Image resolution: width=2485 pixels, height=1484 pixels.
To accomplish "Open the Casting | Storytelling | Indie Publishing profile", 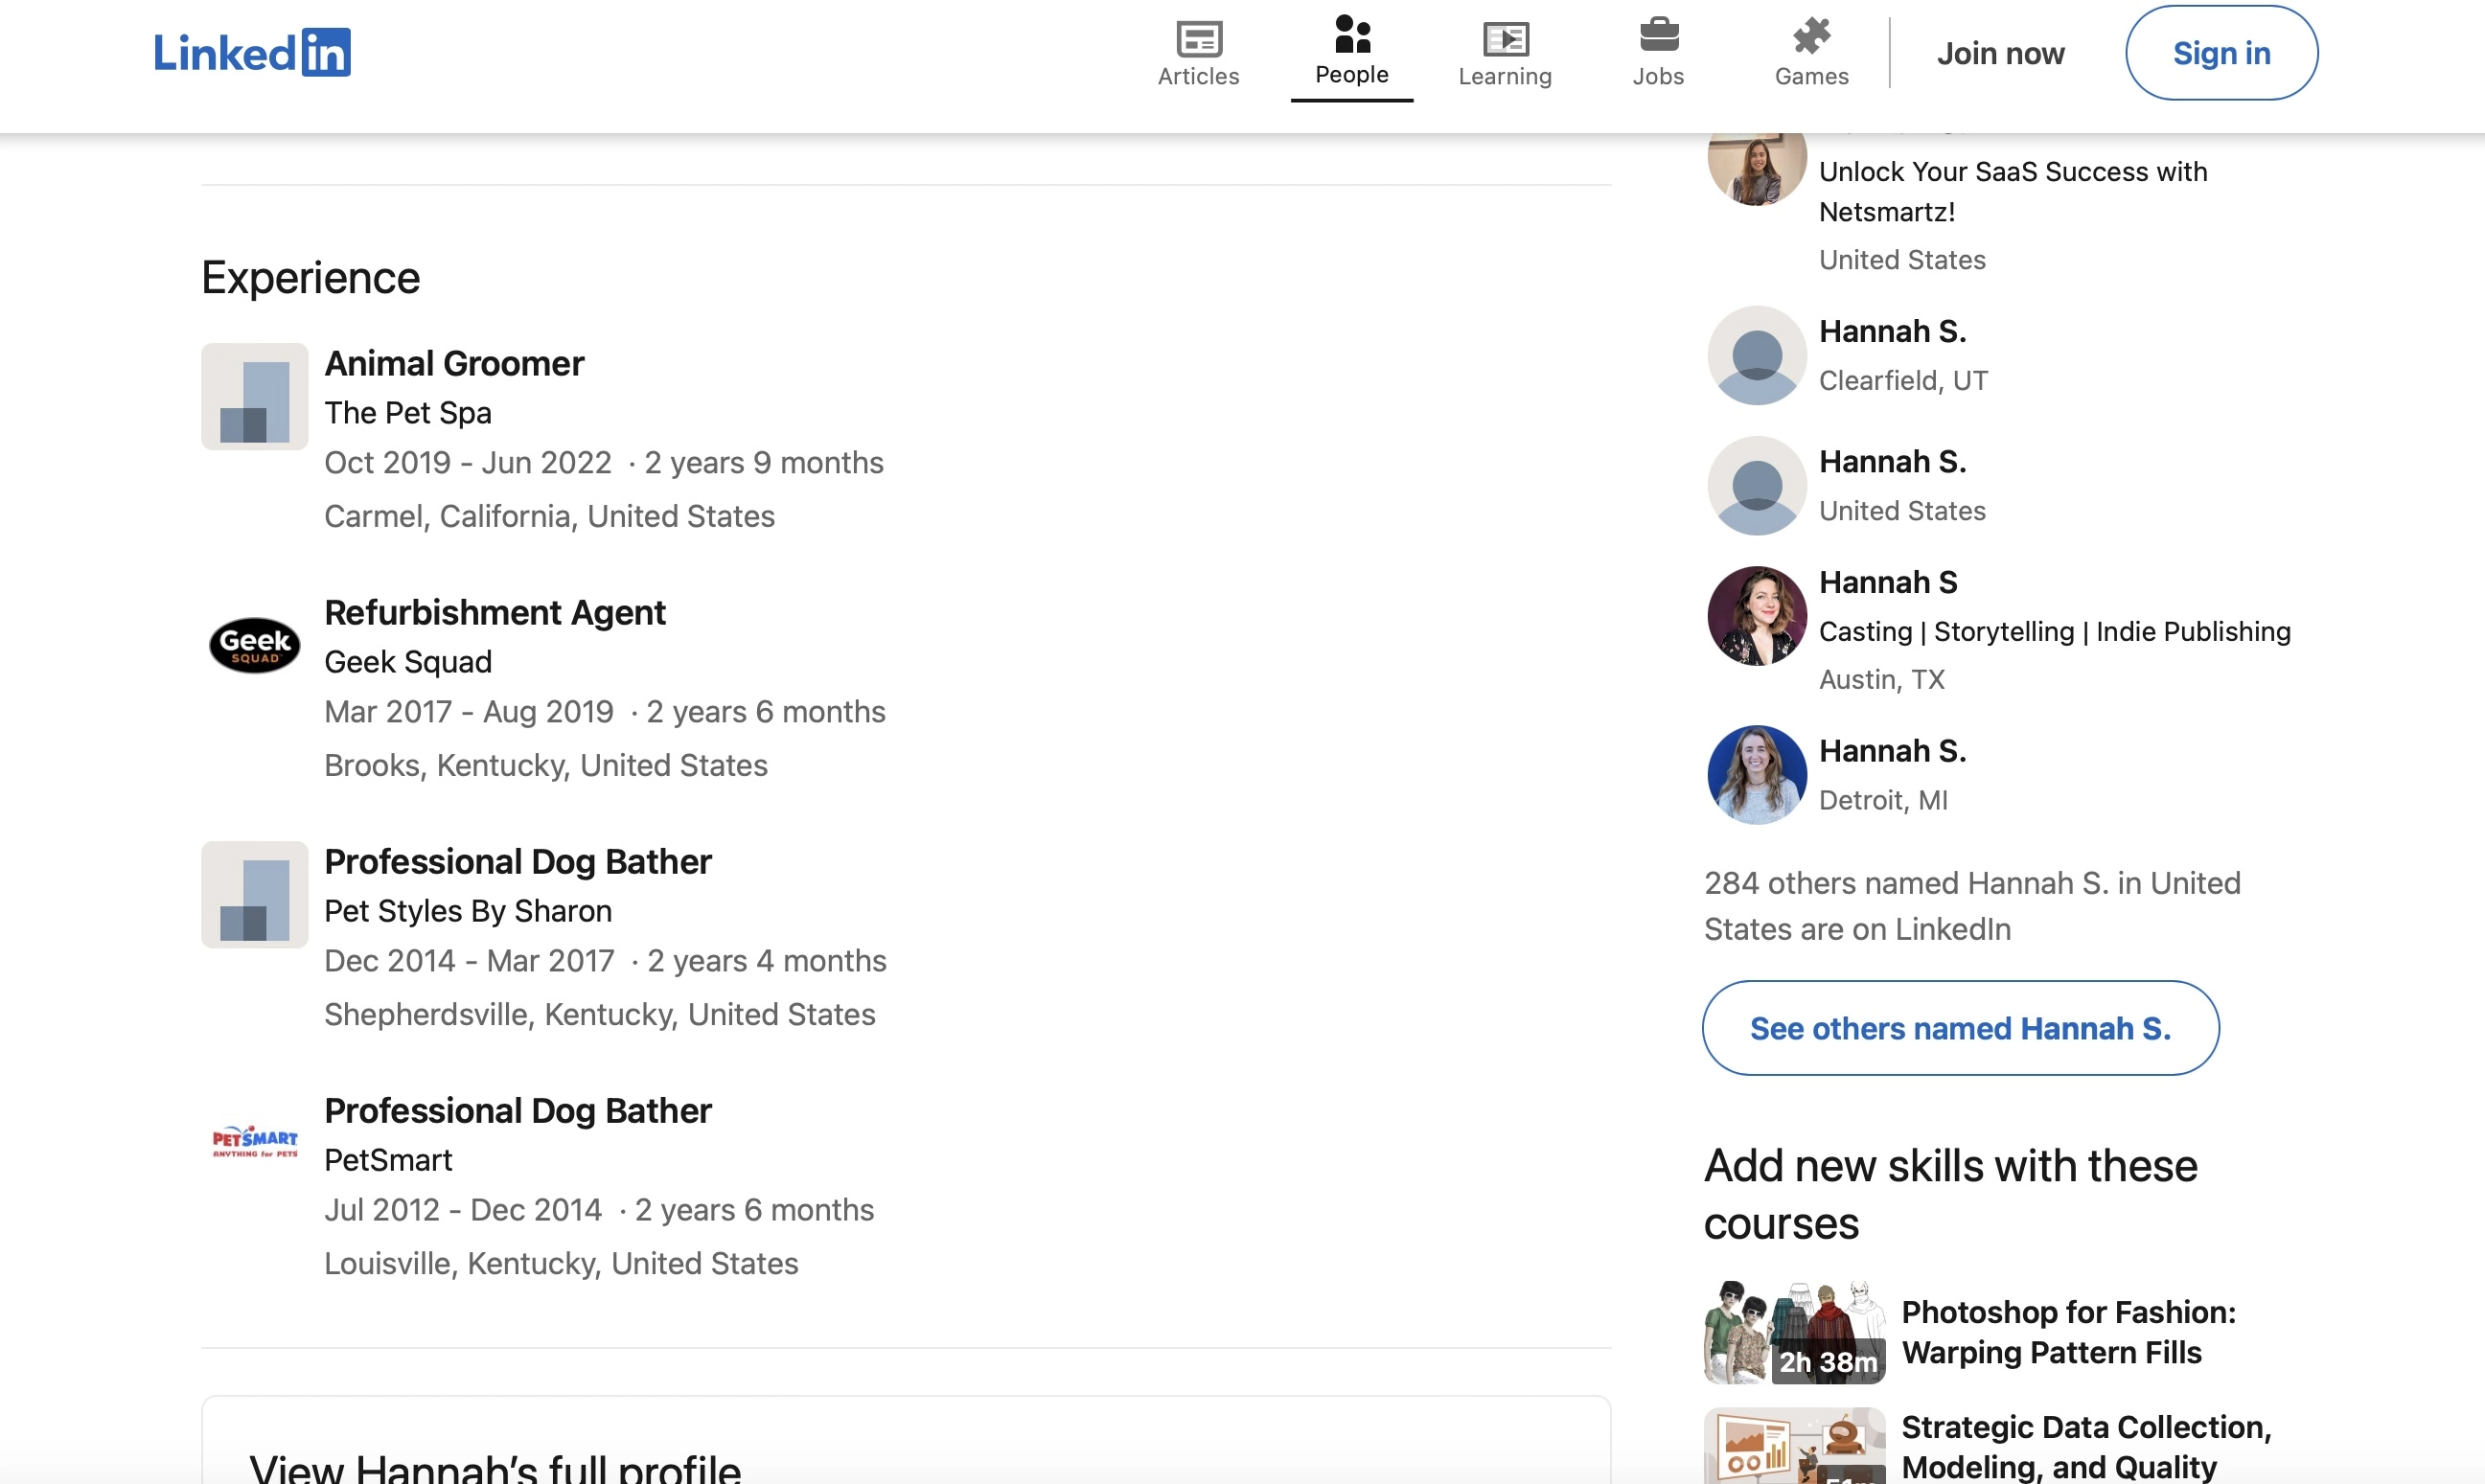I will click(2054, 631).
